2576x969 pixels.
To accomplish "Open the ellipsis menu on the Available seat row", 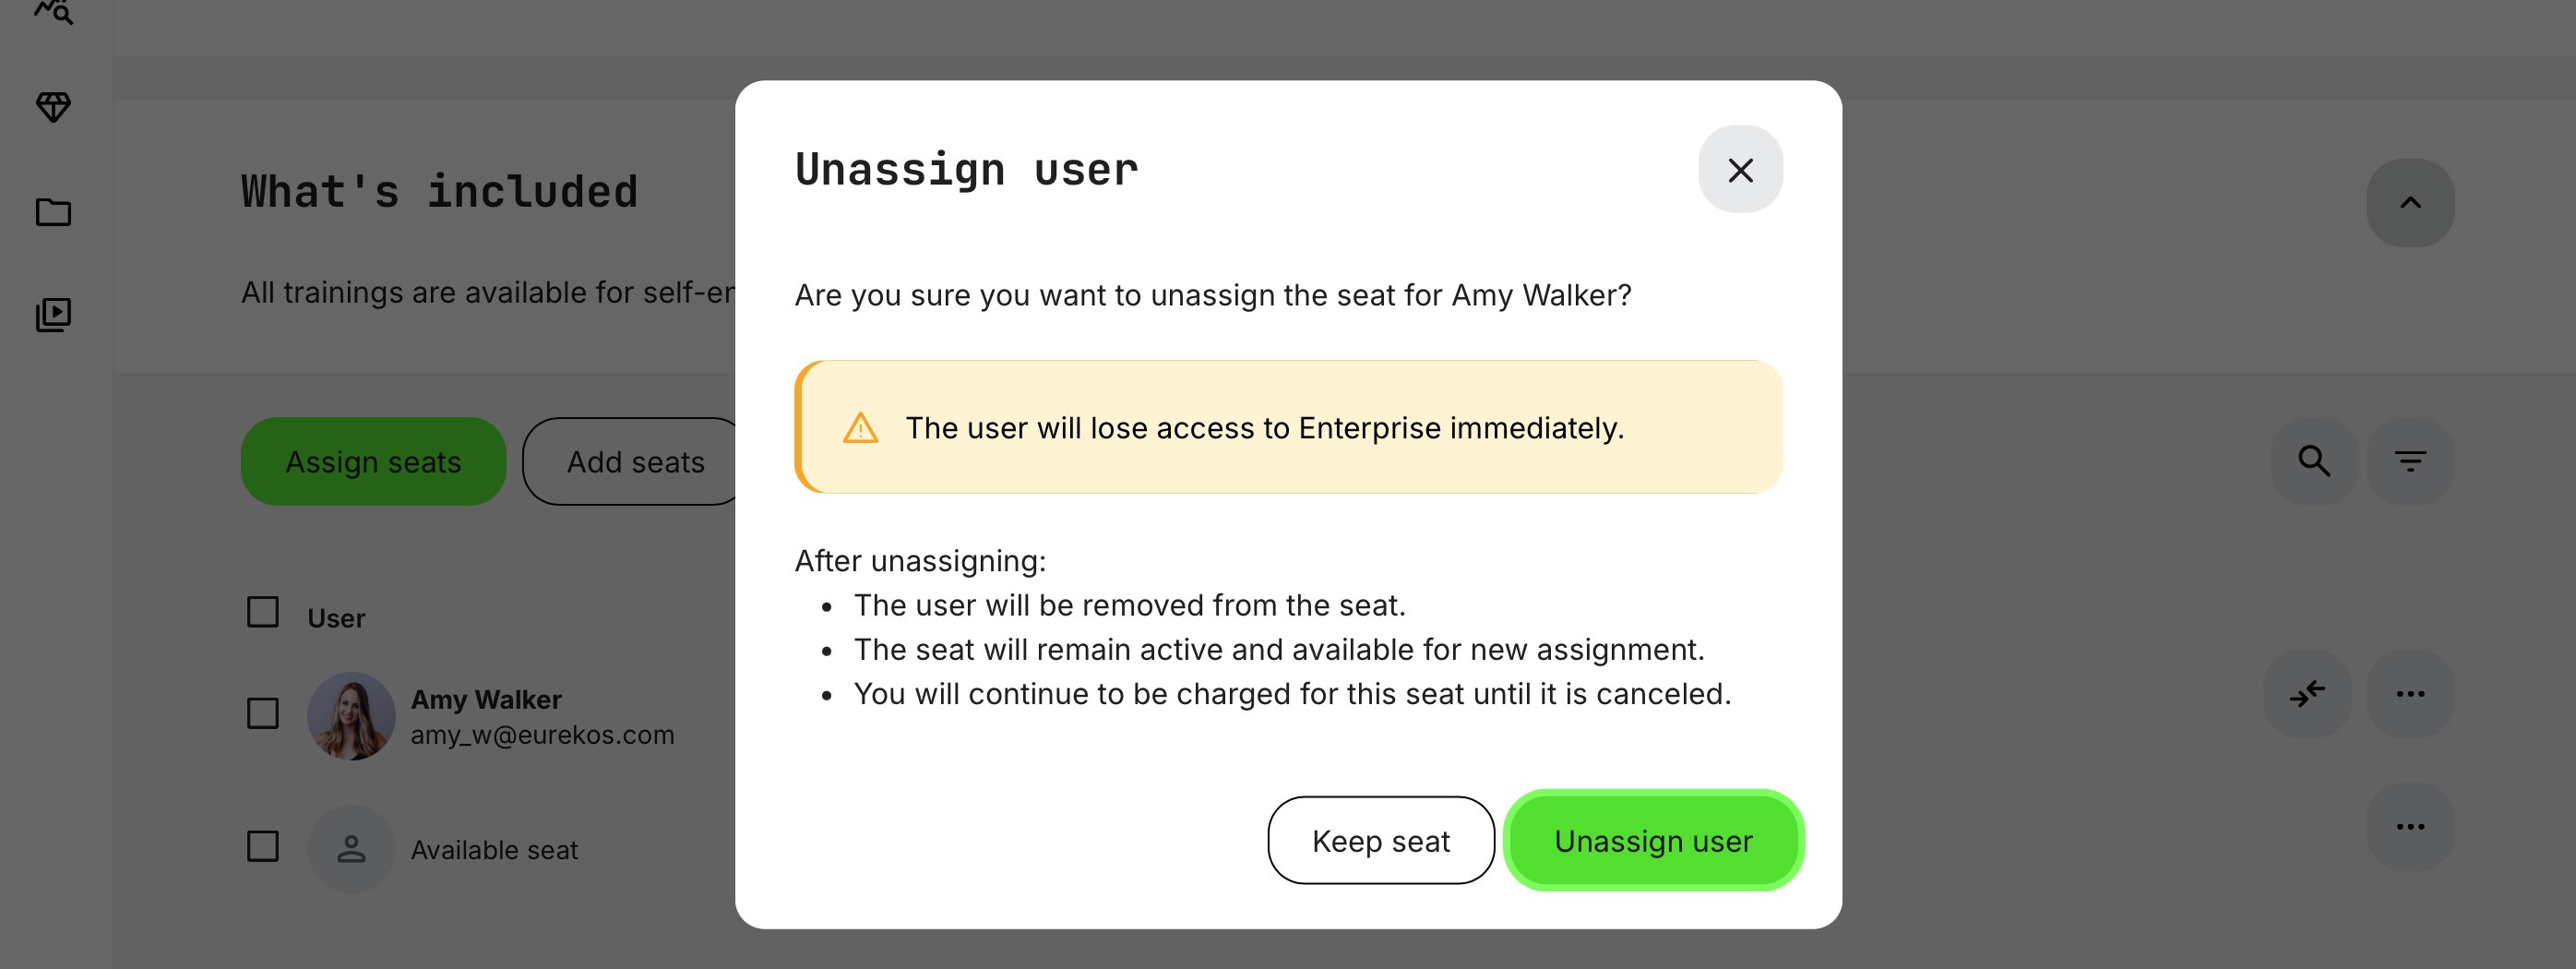I will pos(2412,825).
